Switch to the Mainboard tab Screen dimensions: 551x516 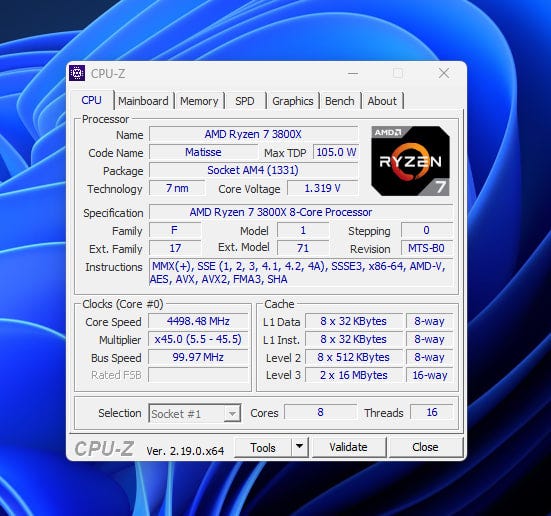143,101
